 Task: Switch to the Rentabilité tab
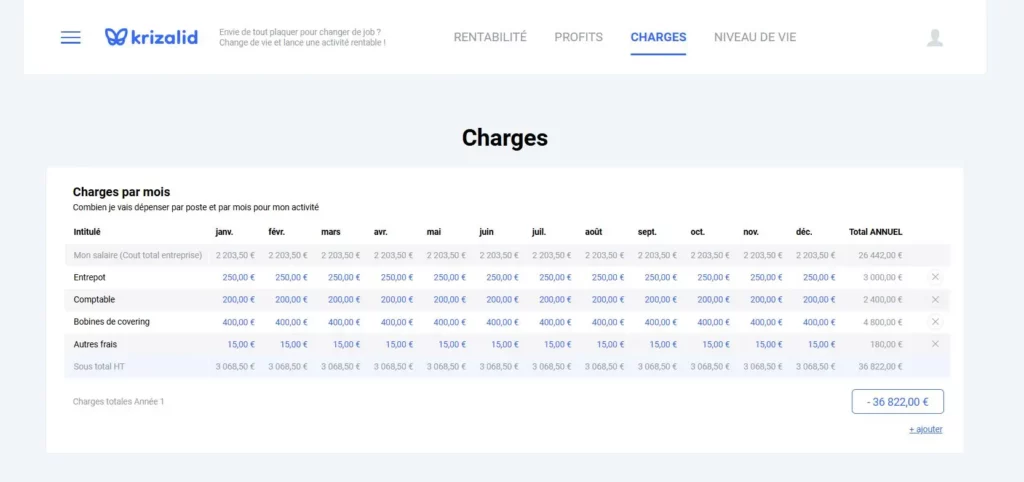pyautogui.click(x=490, y=38)
